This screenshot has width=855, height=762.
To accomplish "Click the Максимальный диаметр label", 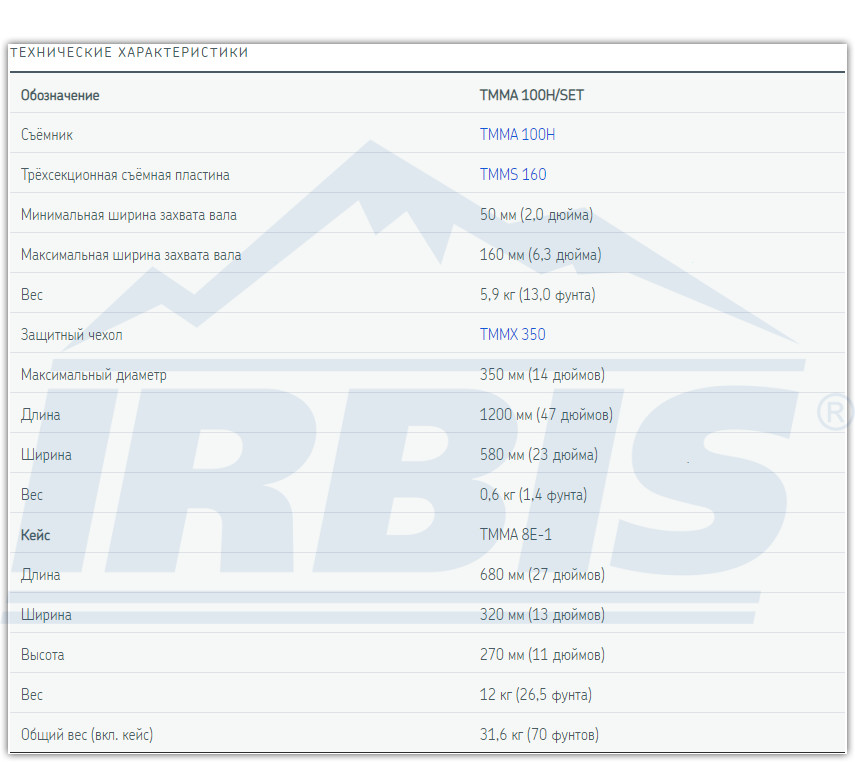I will pyautogui.click(x=94, y=375).
